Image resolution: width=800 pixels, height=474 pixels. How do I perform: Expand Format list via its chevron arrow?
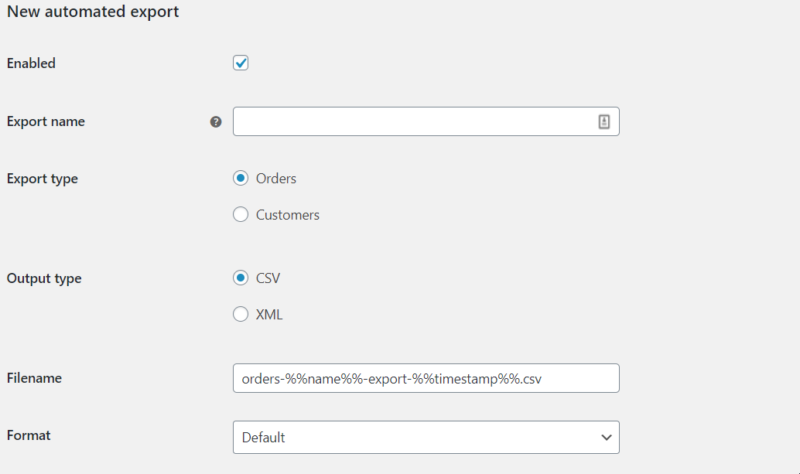click(x=606, y=437)
